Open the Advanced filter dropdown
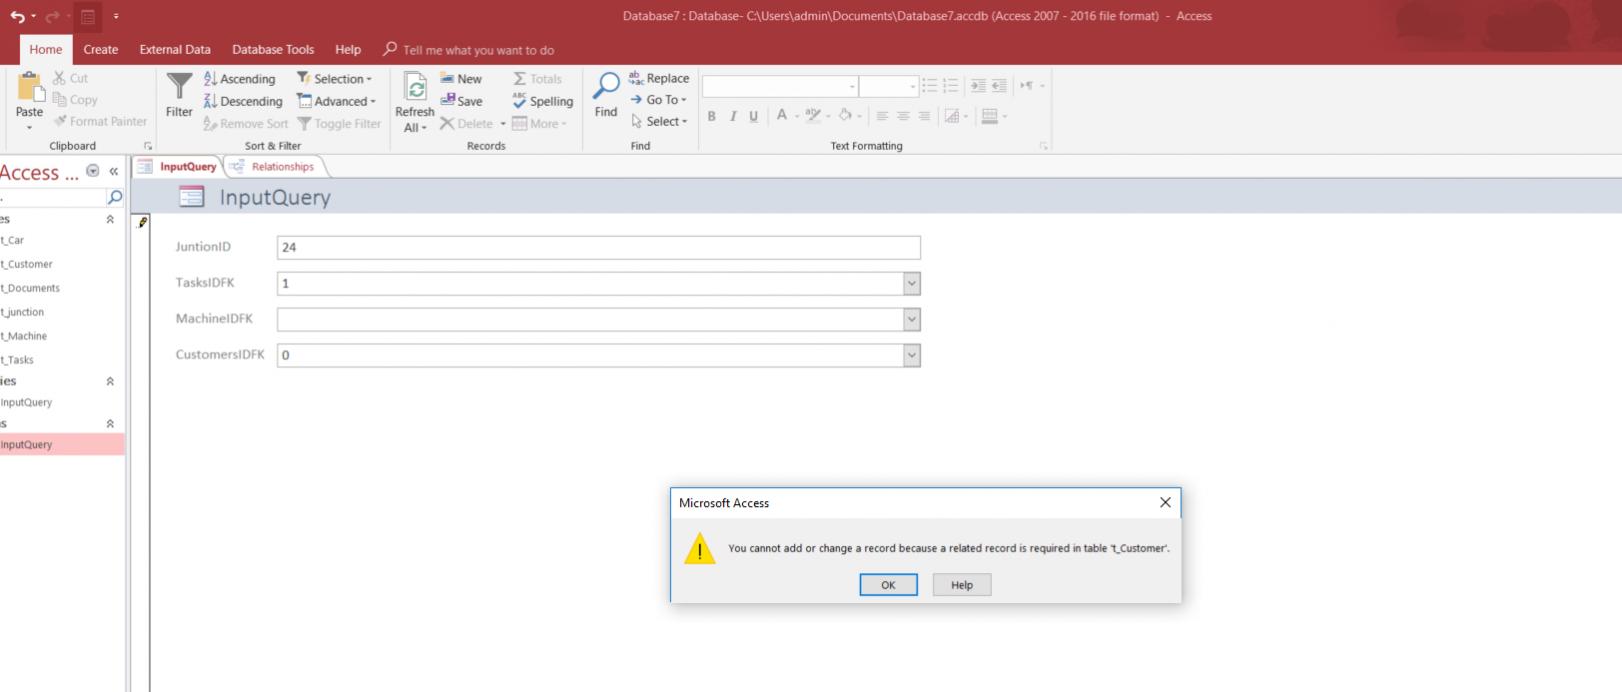This screenshot has height=692, width=1622. click(336, 101)
